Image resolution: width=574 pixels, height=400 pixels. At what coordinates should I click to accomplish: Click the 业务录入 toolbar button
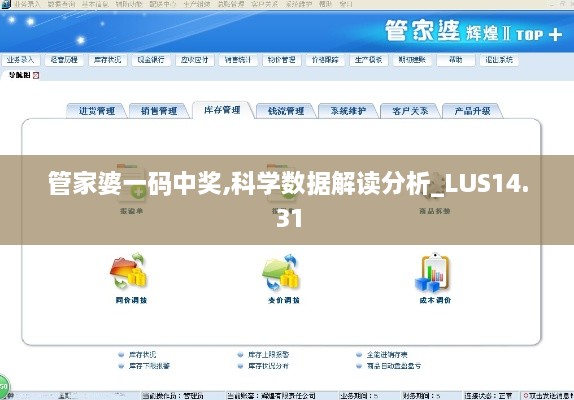(x=21, y=60)
